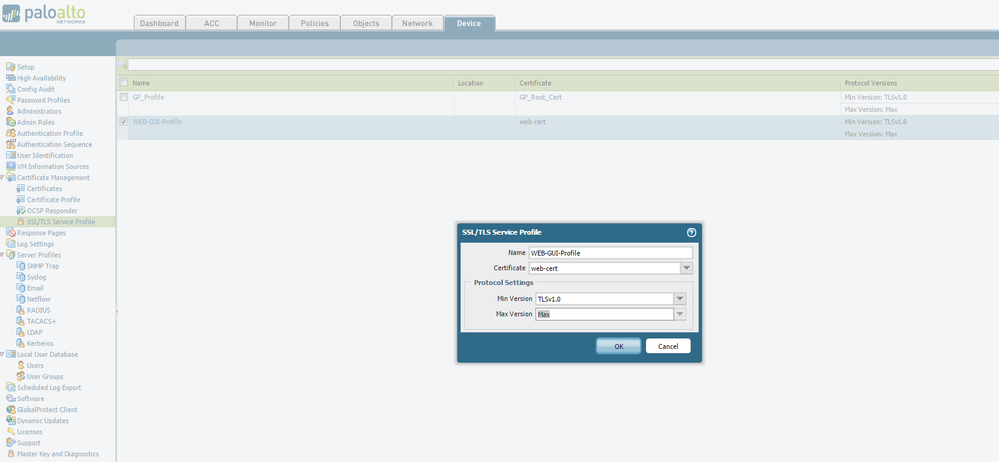Viewport: 999px width, 462px height.
Task: Open the Policies tab
Action: [315, 23]
